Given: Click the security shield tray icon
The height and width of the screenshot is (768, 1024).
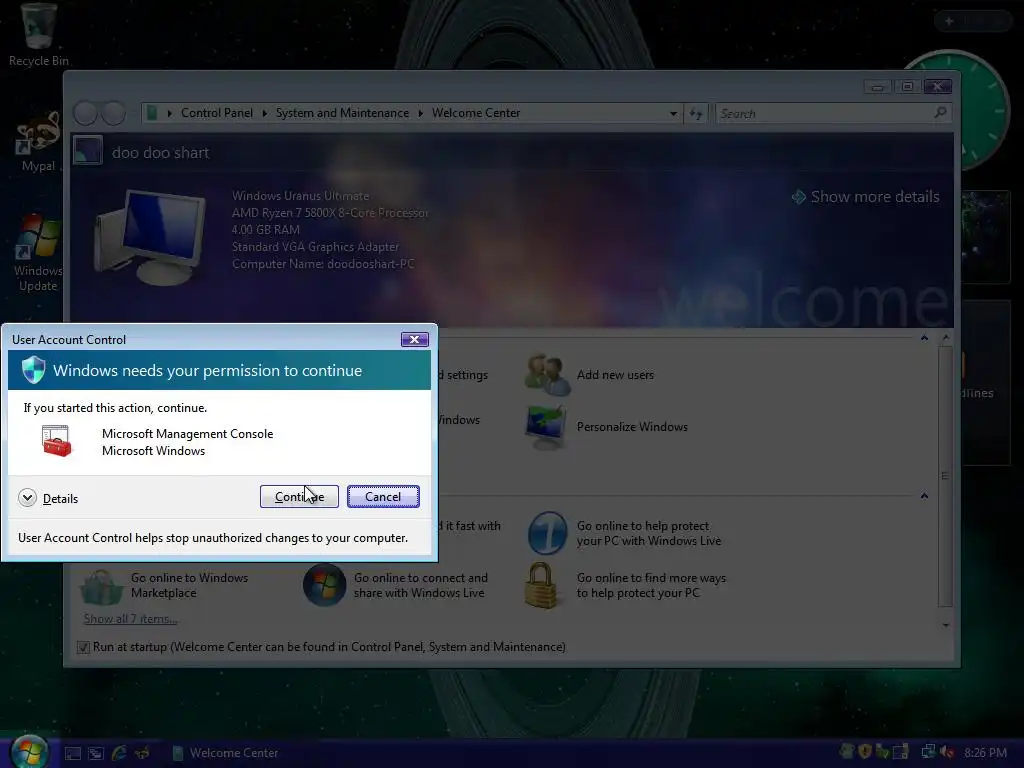Looking at the screenshot, I should point(865,752).
